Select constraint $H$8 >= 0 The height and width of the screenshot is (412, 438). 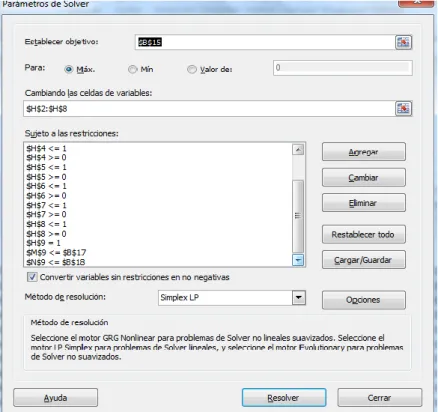46,234
